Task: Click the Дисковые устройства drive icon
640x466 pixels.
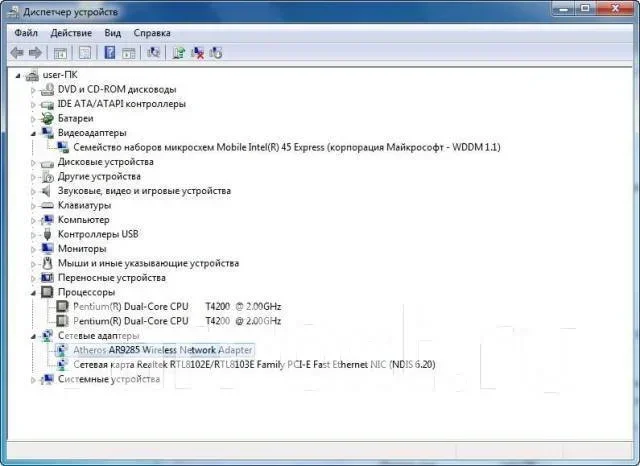Action: click(x=47, y=163)
